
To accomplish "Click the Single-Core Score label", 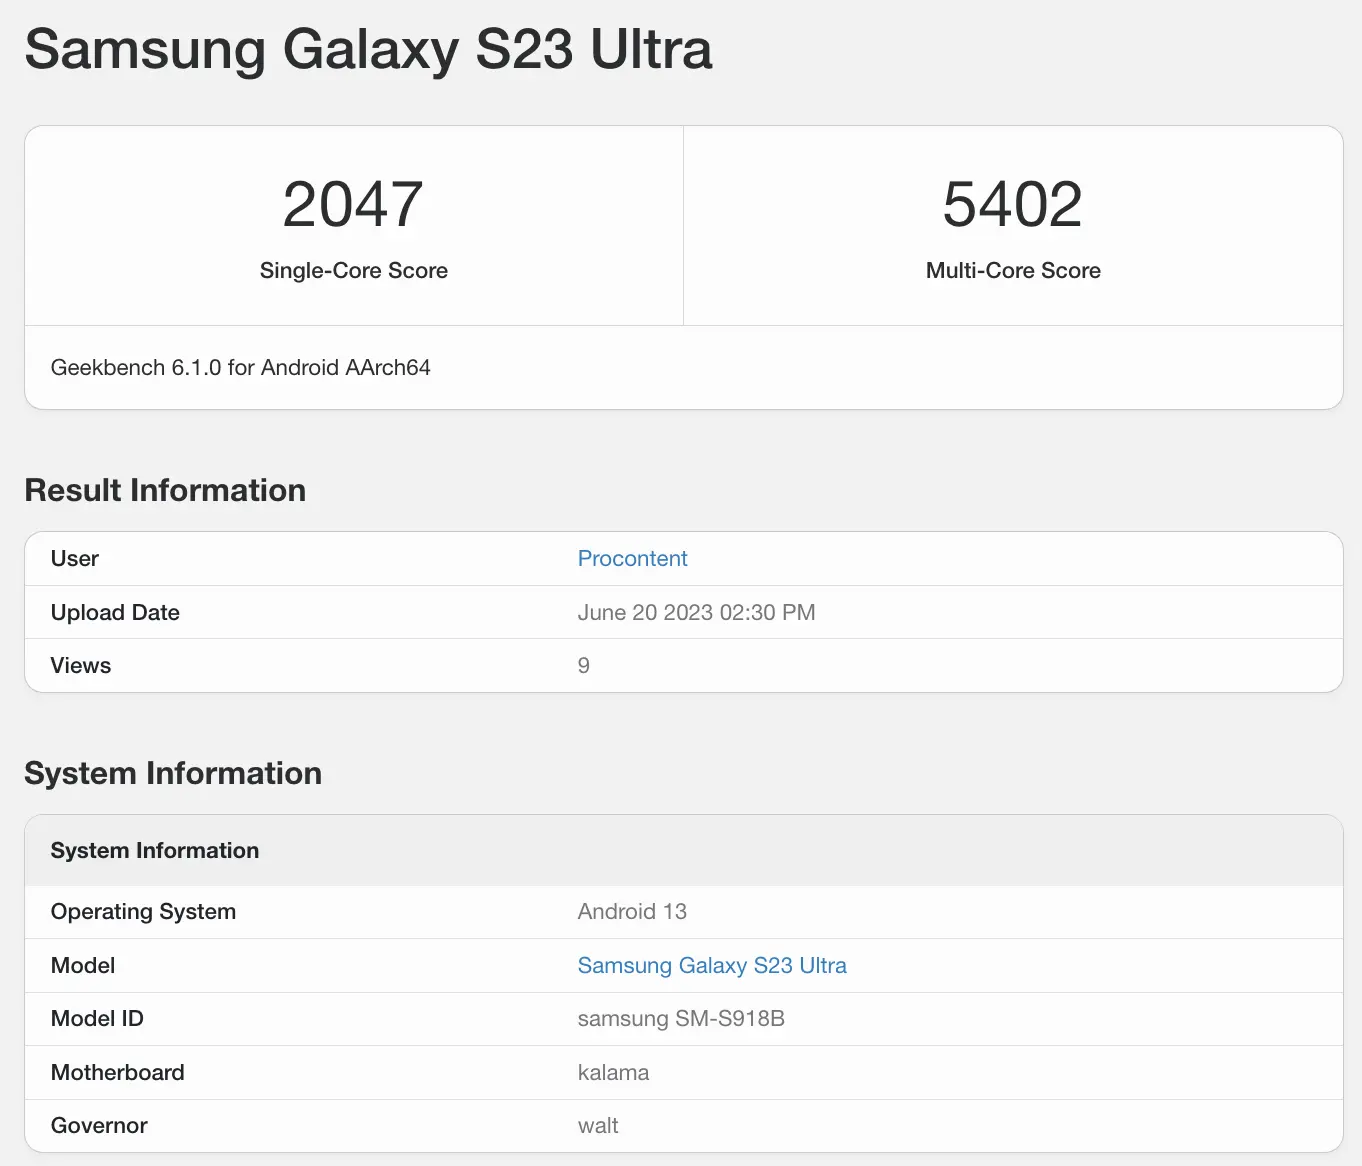I will (x=353, y=270).
